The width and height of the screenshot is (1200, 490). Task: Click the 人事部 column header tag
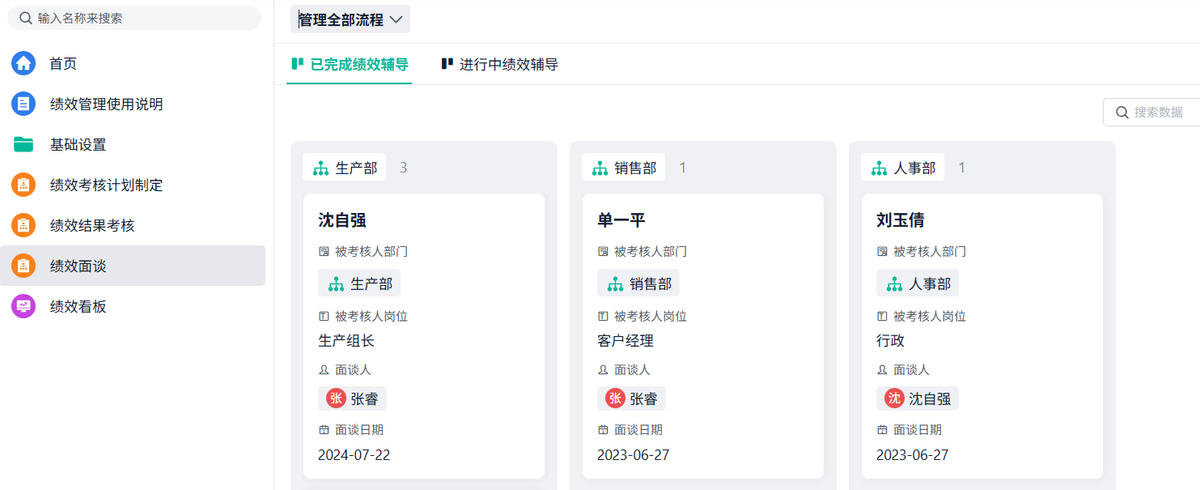tap(903, 168)
